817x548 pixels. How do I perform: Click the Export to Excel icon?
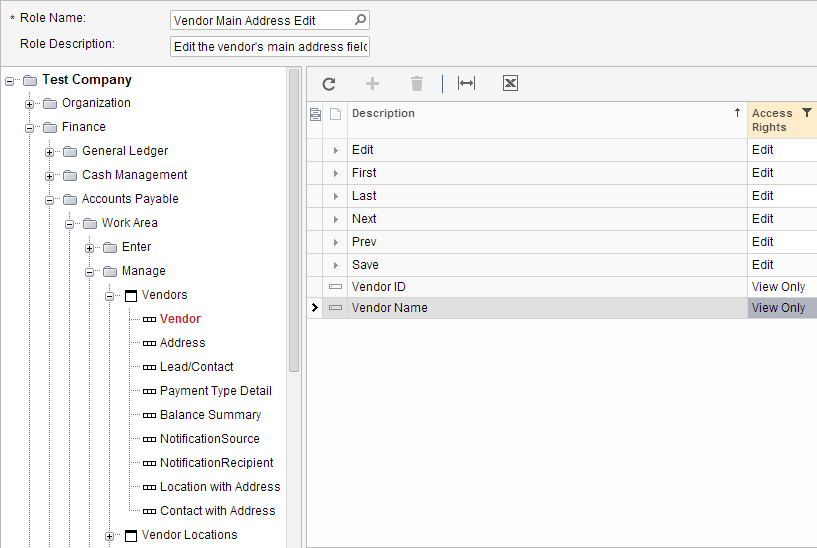pyautogui.click(x=510, y=84)
